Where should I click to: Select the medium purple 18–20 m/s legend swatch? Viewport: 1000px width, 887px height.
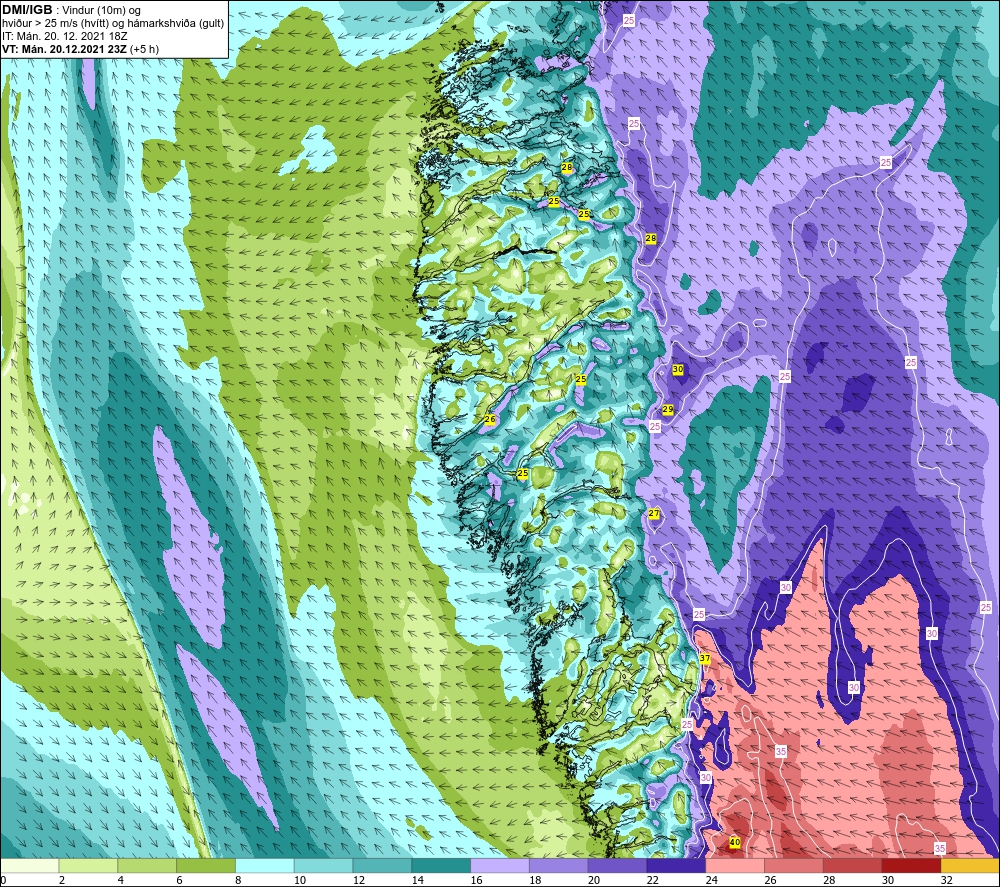pos(559,865)
